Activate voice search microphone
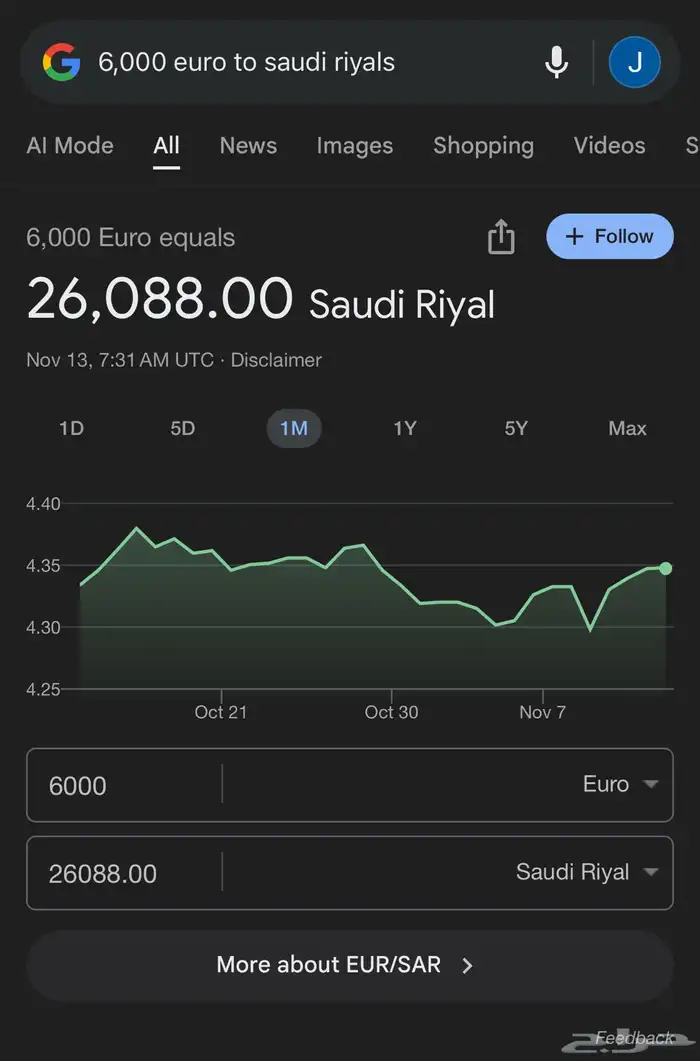This screenshot has height=1061, width=700. tap(557, 63)
